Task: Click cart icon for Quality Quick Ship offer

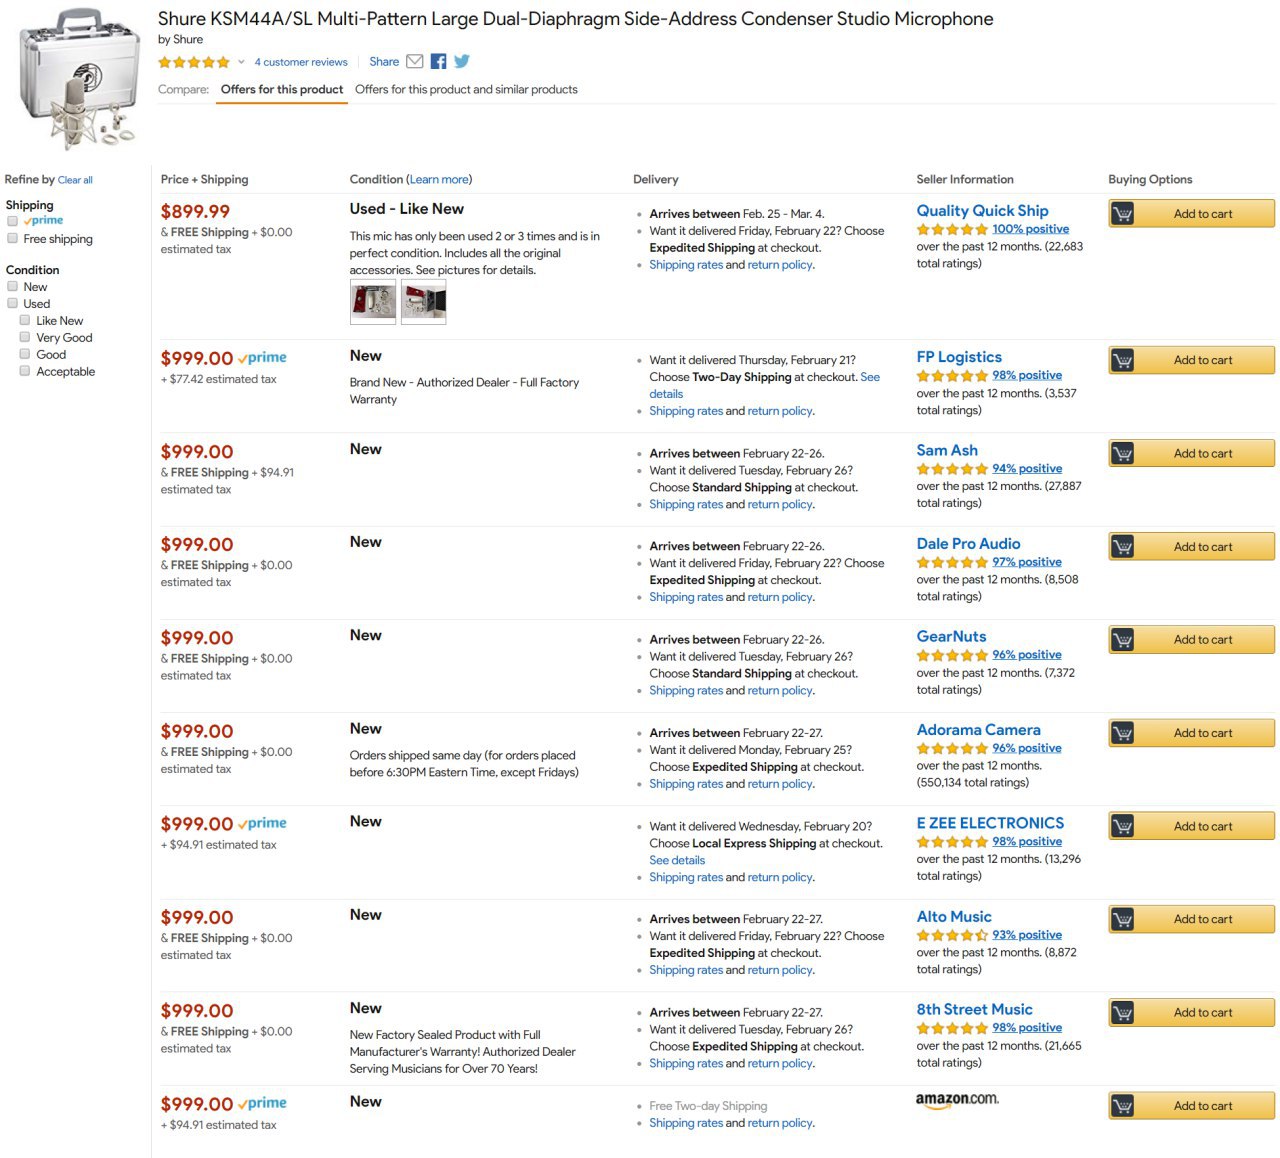Action: click(x=1123, y=214)
